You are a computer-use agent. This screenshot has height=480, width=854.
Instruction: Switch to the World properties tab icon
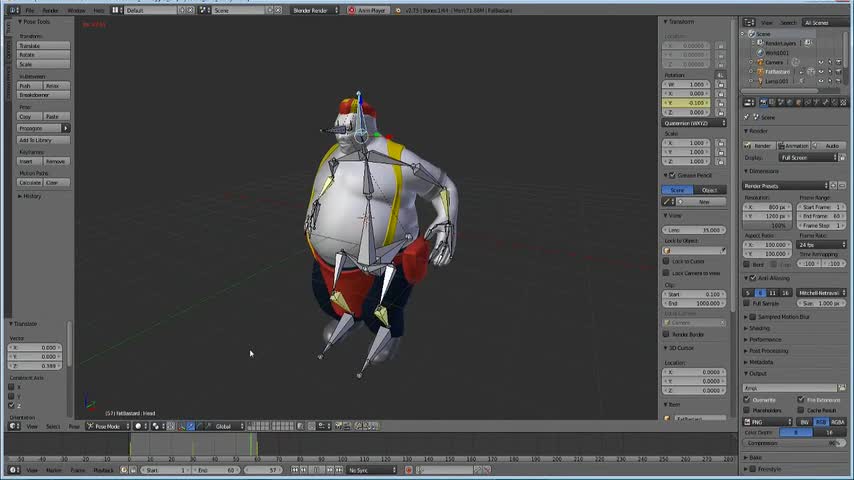790,102
